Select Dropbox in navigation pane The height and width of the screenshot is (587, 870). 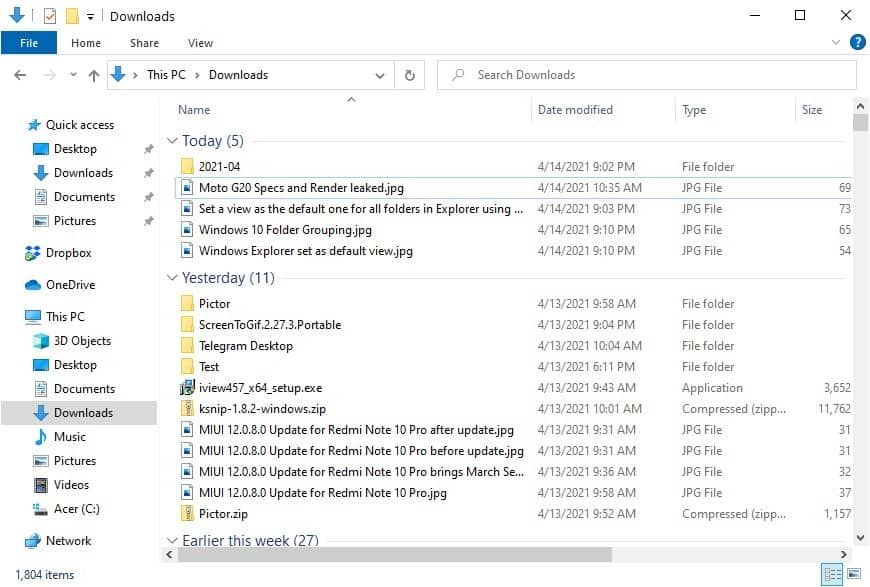(x=68, y=253)
